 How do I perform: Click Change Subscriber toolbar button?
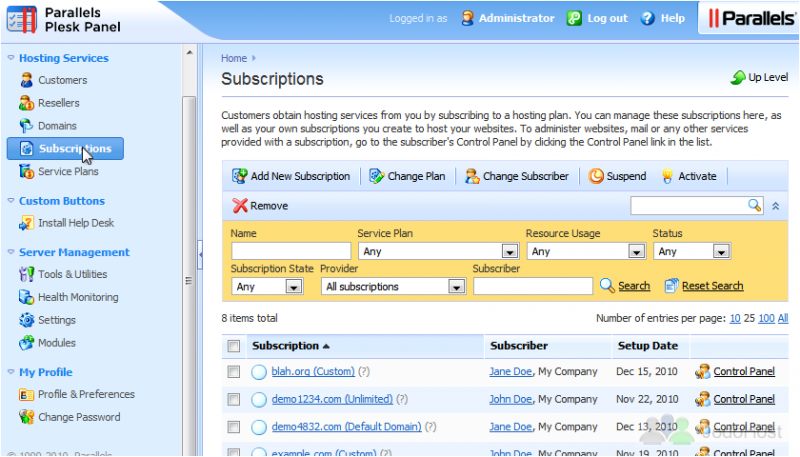pos(516,176)
